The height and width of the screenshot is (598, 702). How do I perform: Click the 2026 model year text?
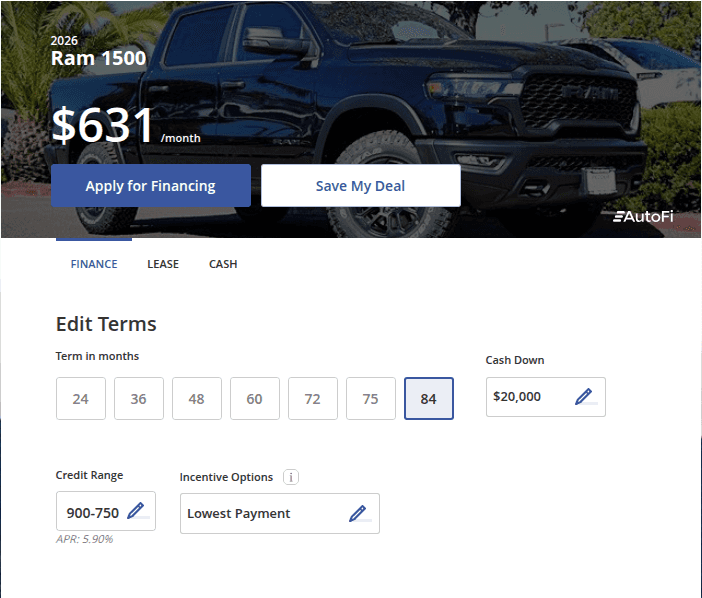(x=64, y=41)
